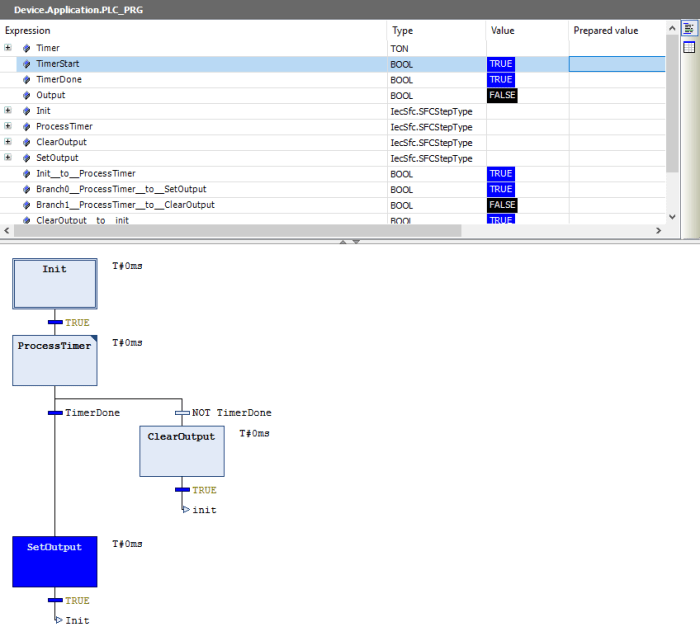Click the jump arrow icon to init
This screenshot has height=641, width=700.
[185, 509]
